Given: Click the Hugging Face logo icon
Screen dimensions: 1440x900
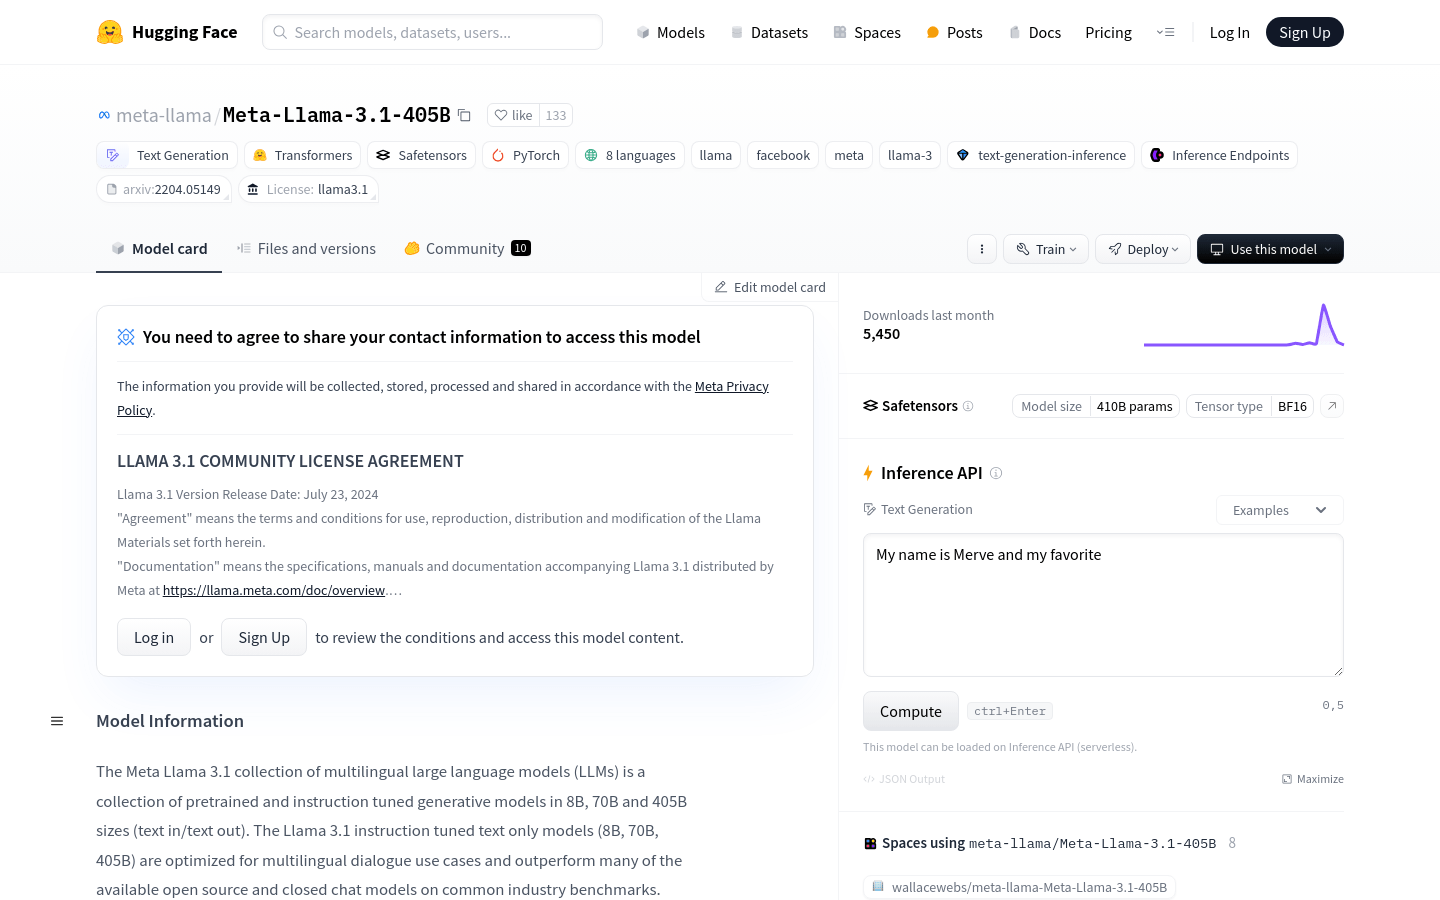Looking at the screenshot, I should pyautogui.click(x=110, y=32).
